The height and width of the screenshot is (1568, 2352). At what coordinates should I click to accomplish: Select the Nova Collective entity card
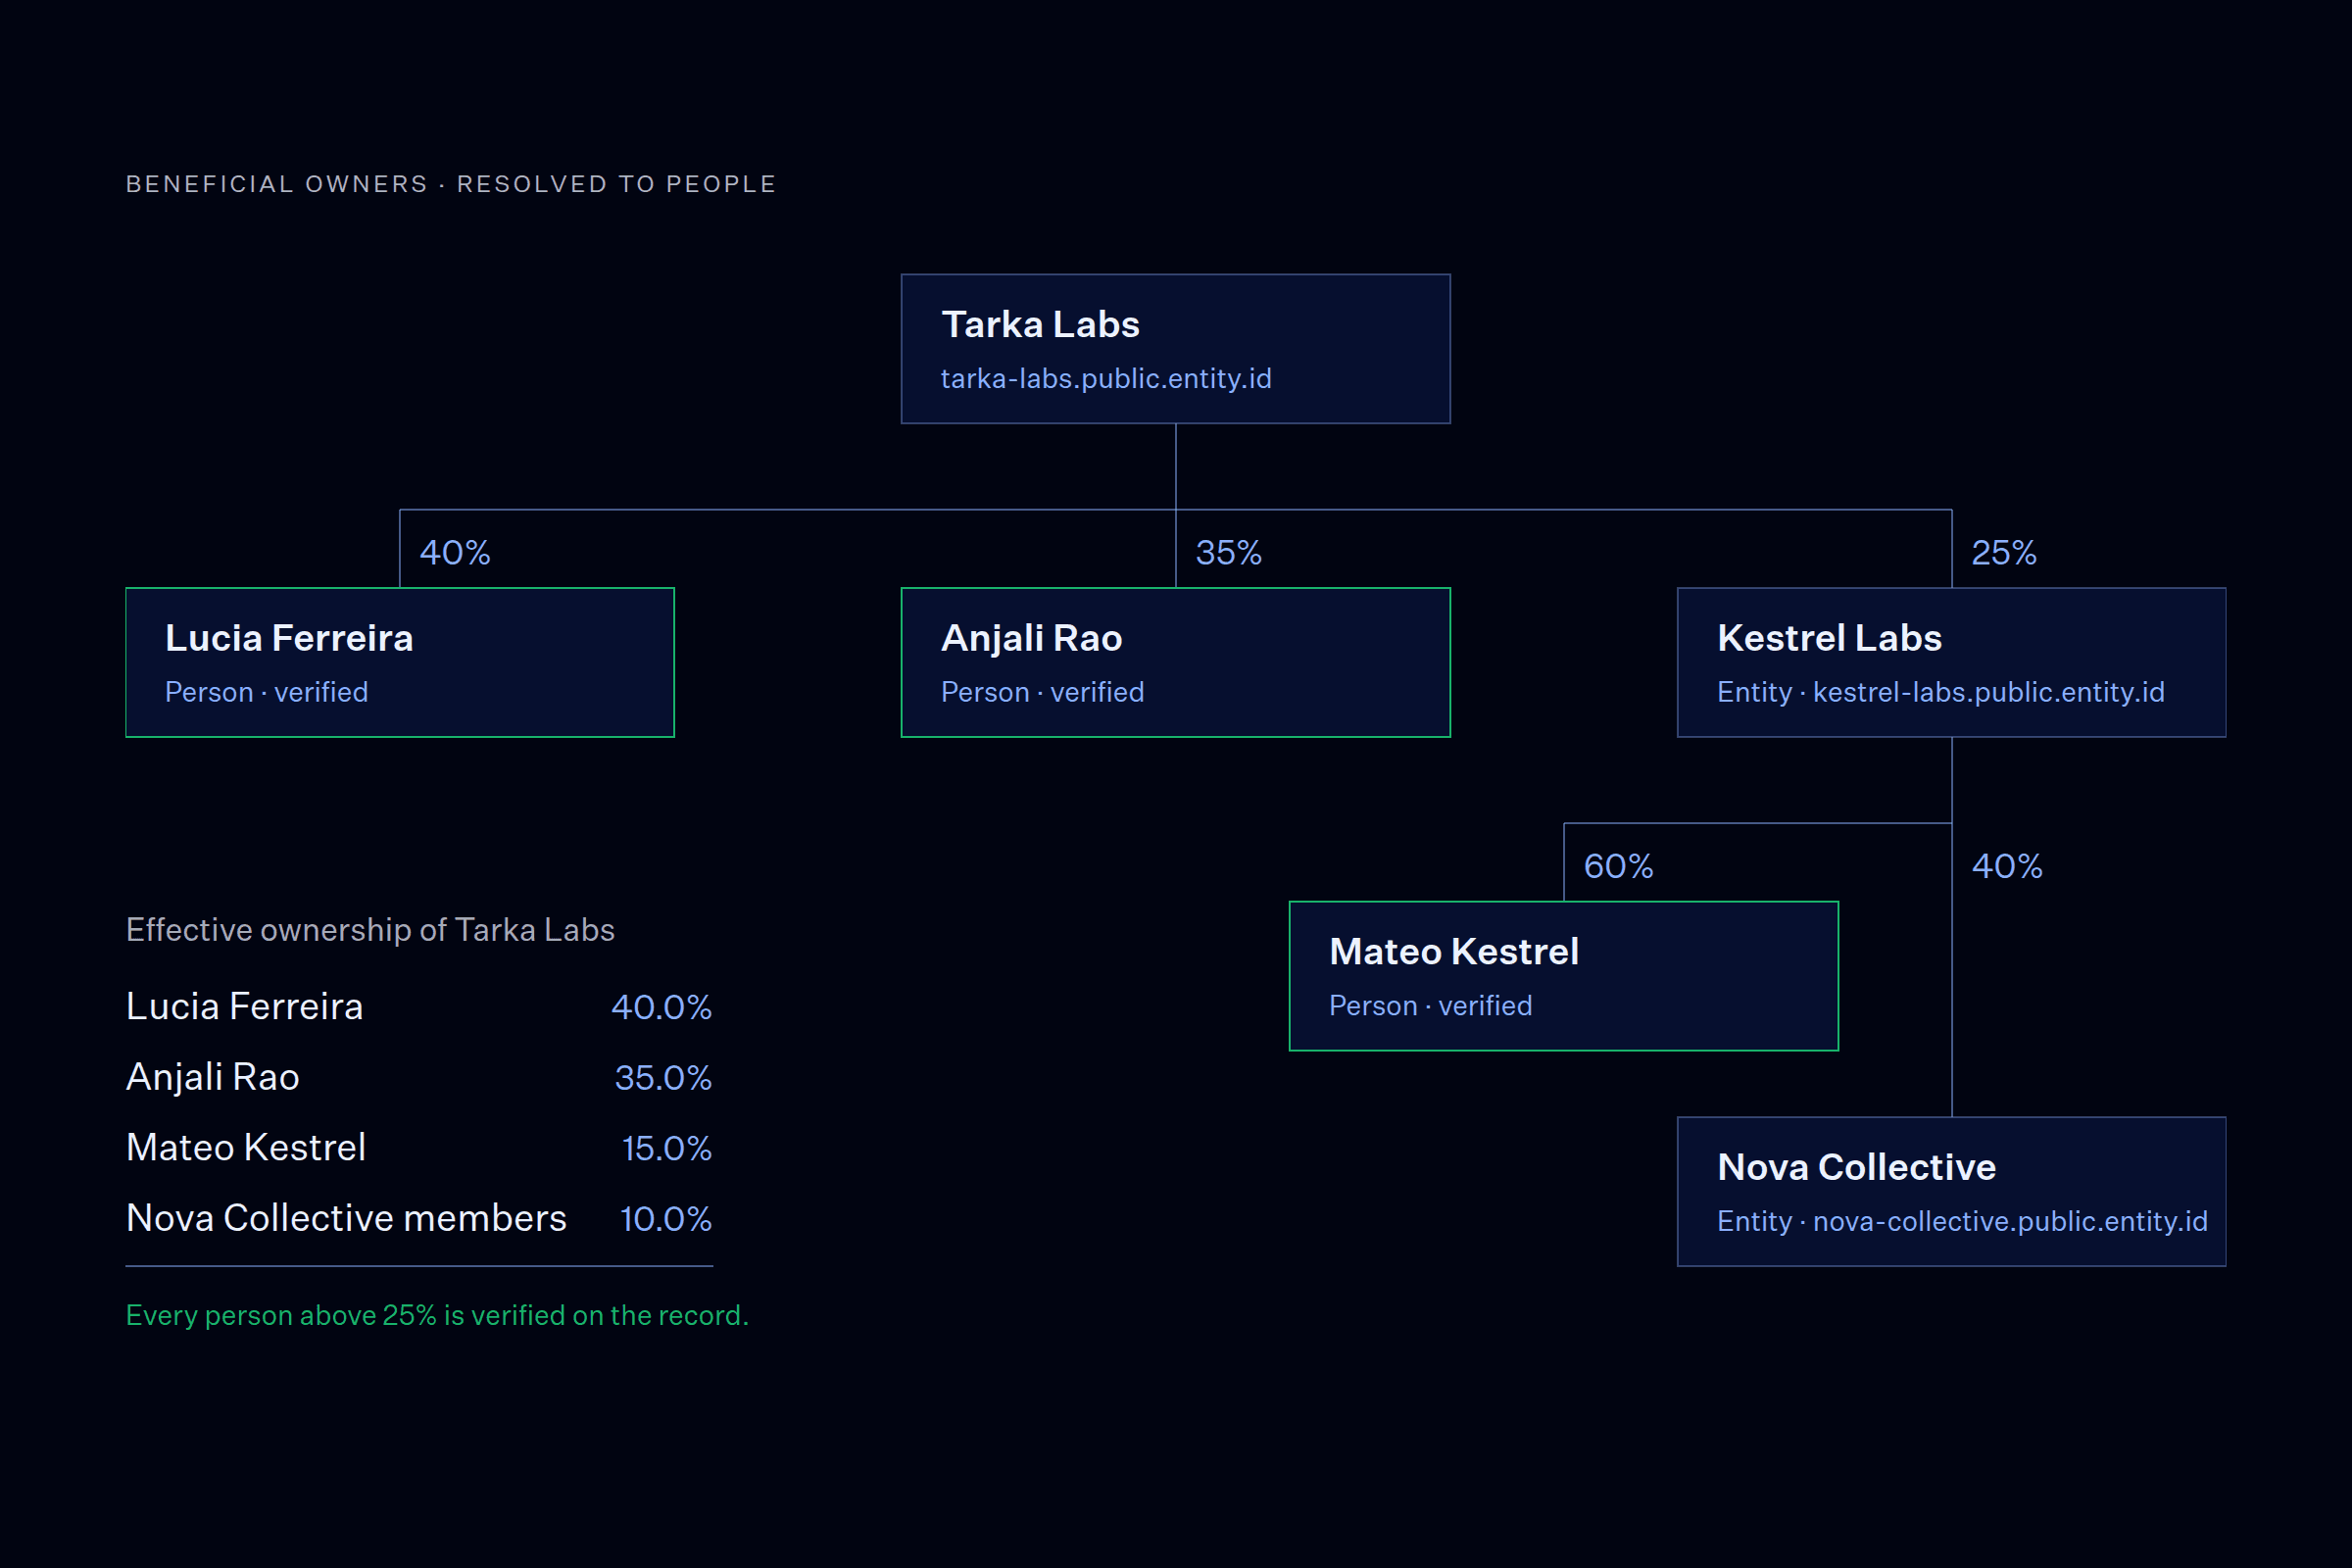point(1951,1191)
